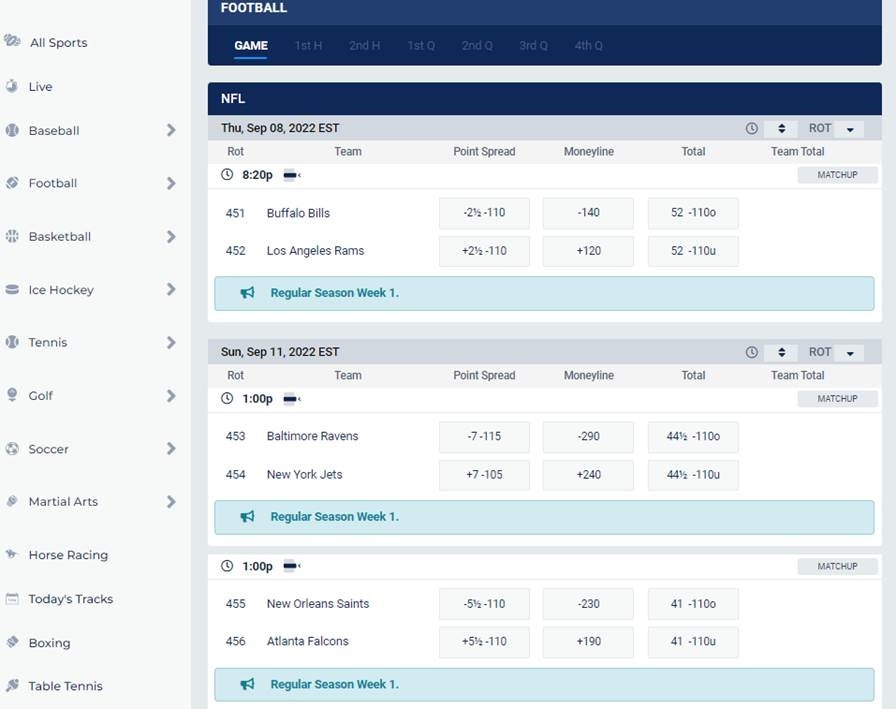Expand the Martial Arts menu chevron

pos(171,502)
